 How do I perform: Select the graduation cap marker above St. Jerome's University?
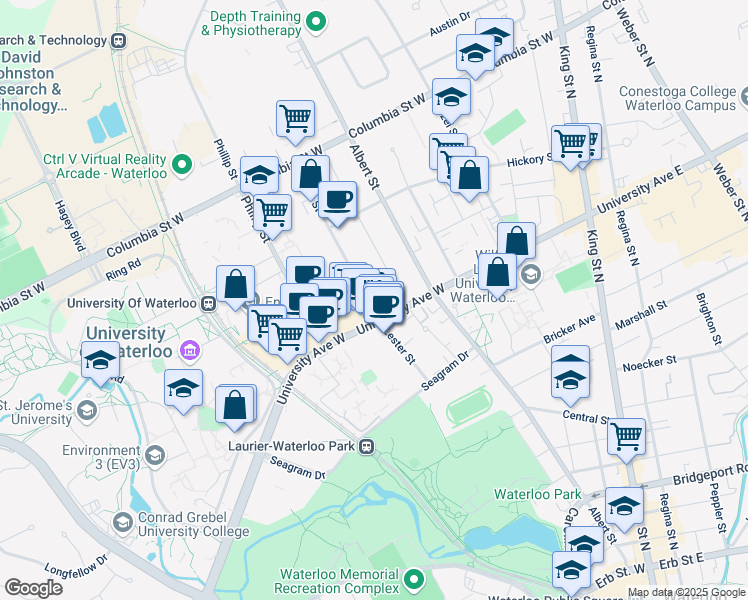100,362
